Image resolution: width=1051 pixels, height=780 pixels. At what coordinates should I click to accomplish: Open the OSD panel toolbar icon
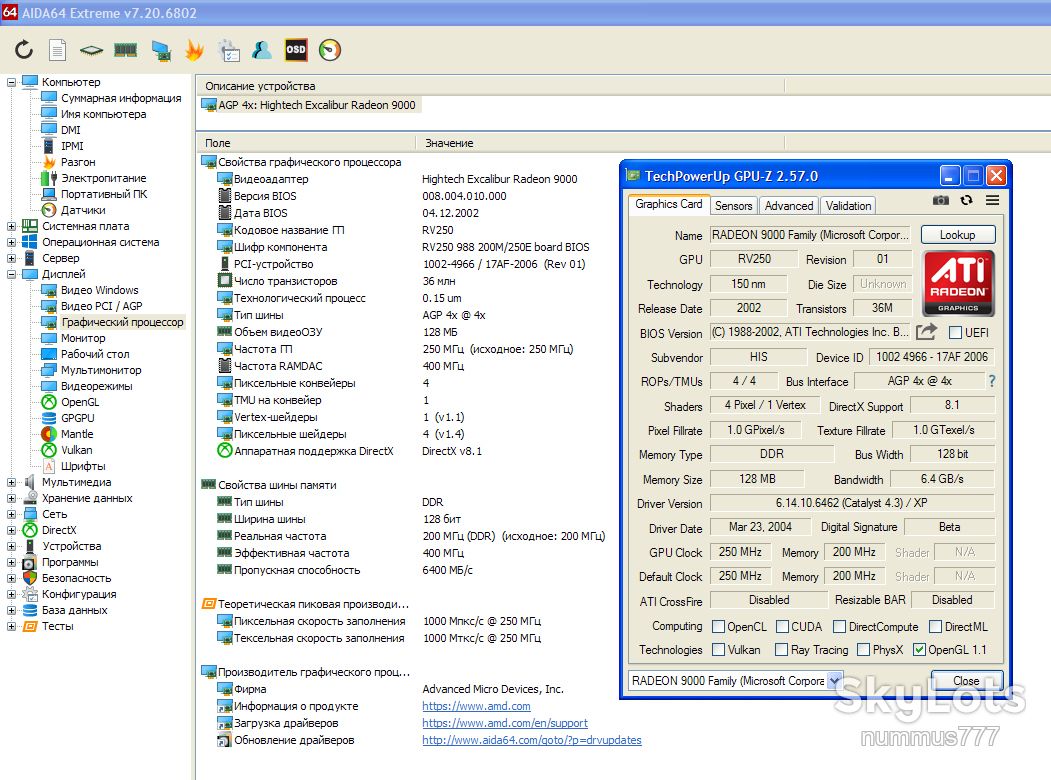[296, 50]
